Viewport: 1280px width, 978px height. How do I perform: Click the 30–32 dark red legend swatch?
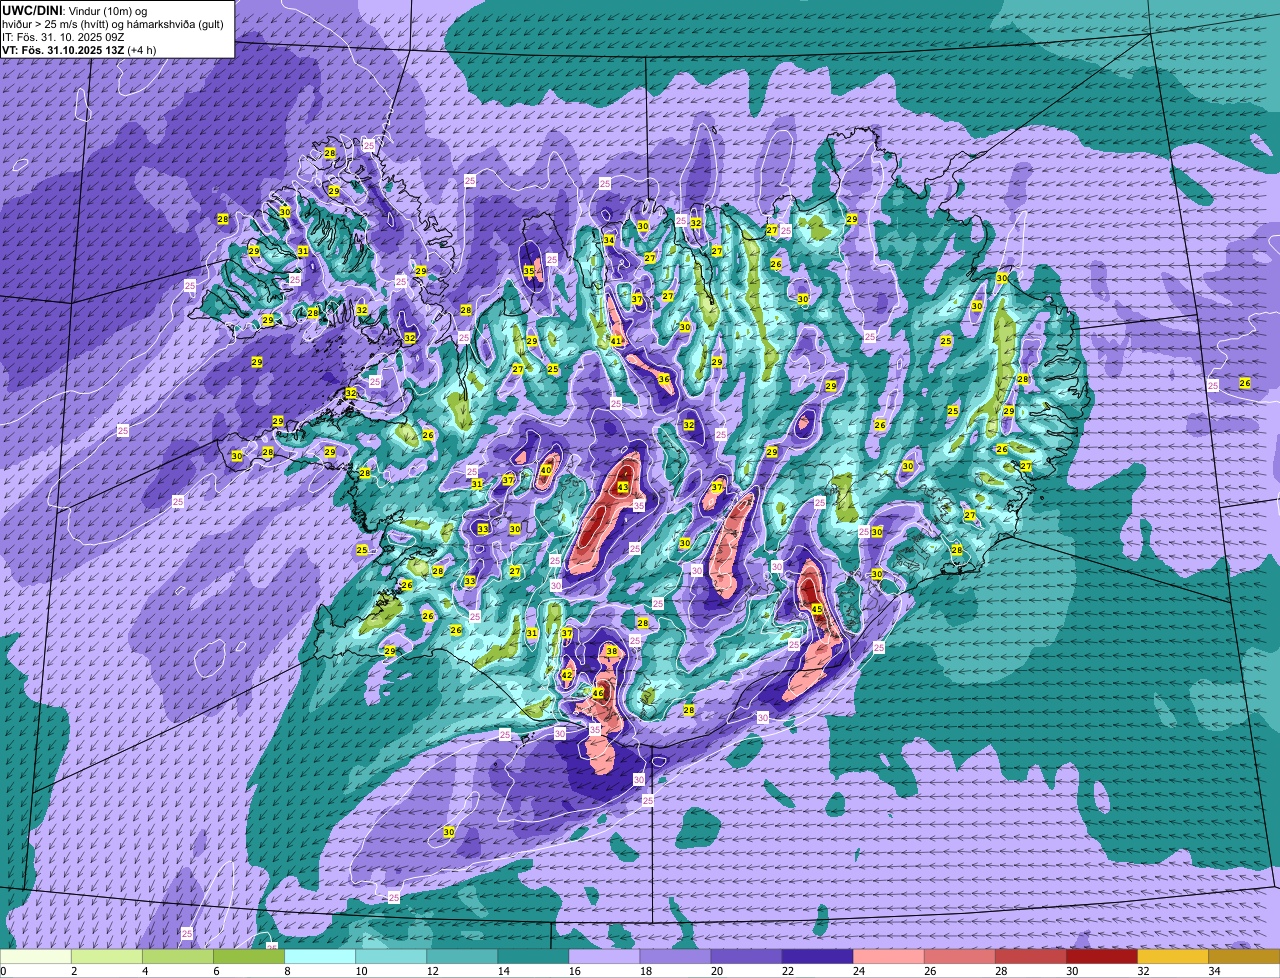(1102, 956)
